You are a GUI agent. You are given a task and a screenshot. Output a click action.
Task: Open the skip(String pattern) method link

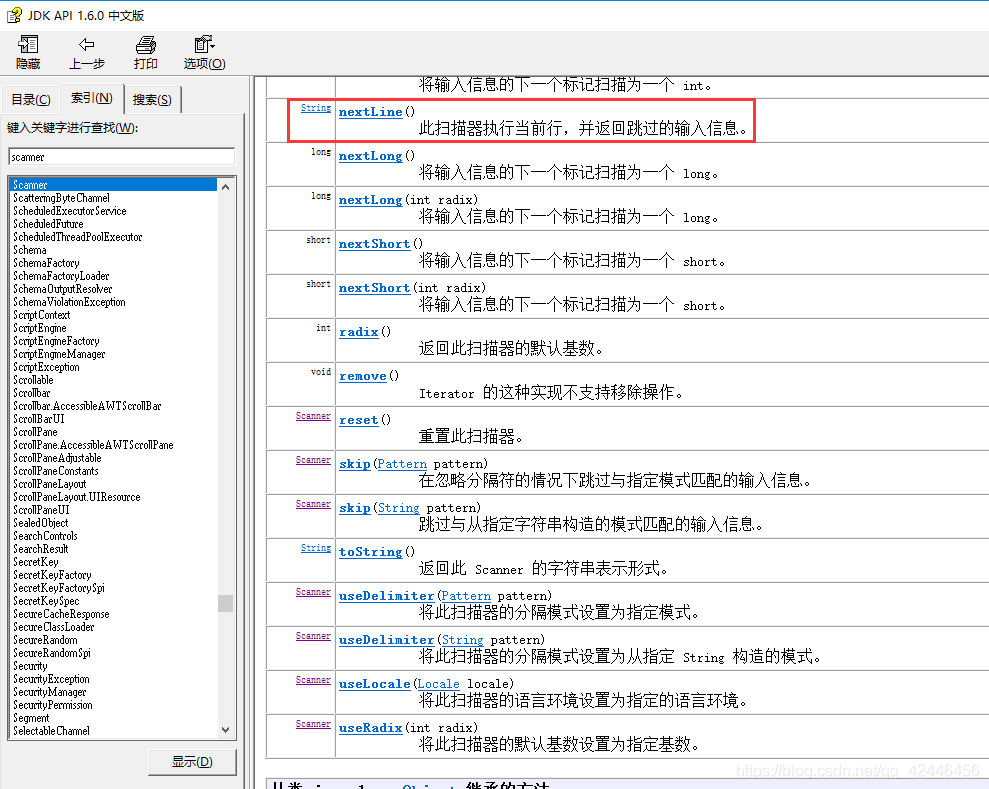tap(354, 508)
